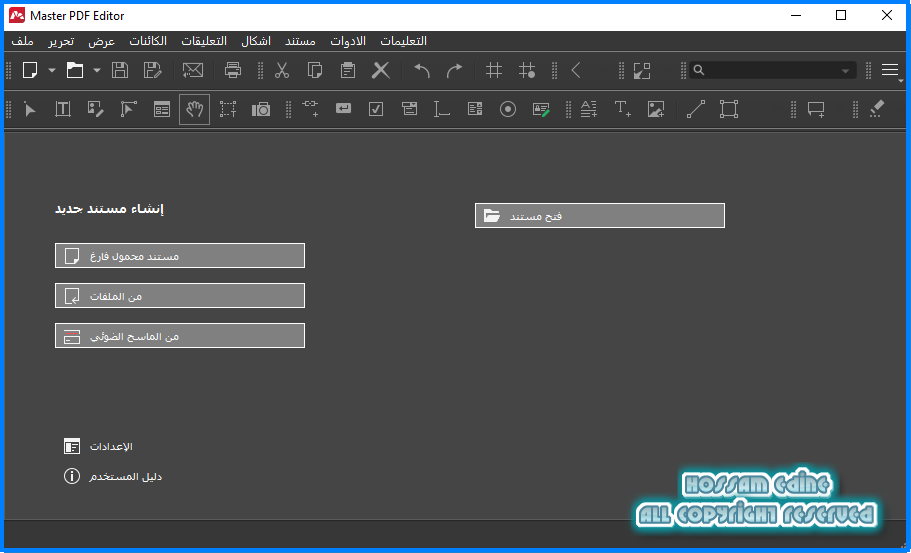Open the تحرير menu
The height and width of the screenshot is (553, 911).
[61, 41]
